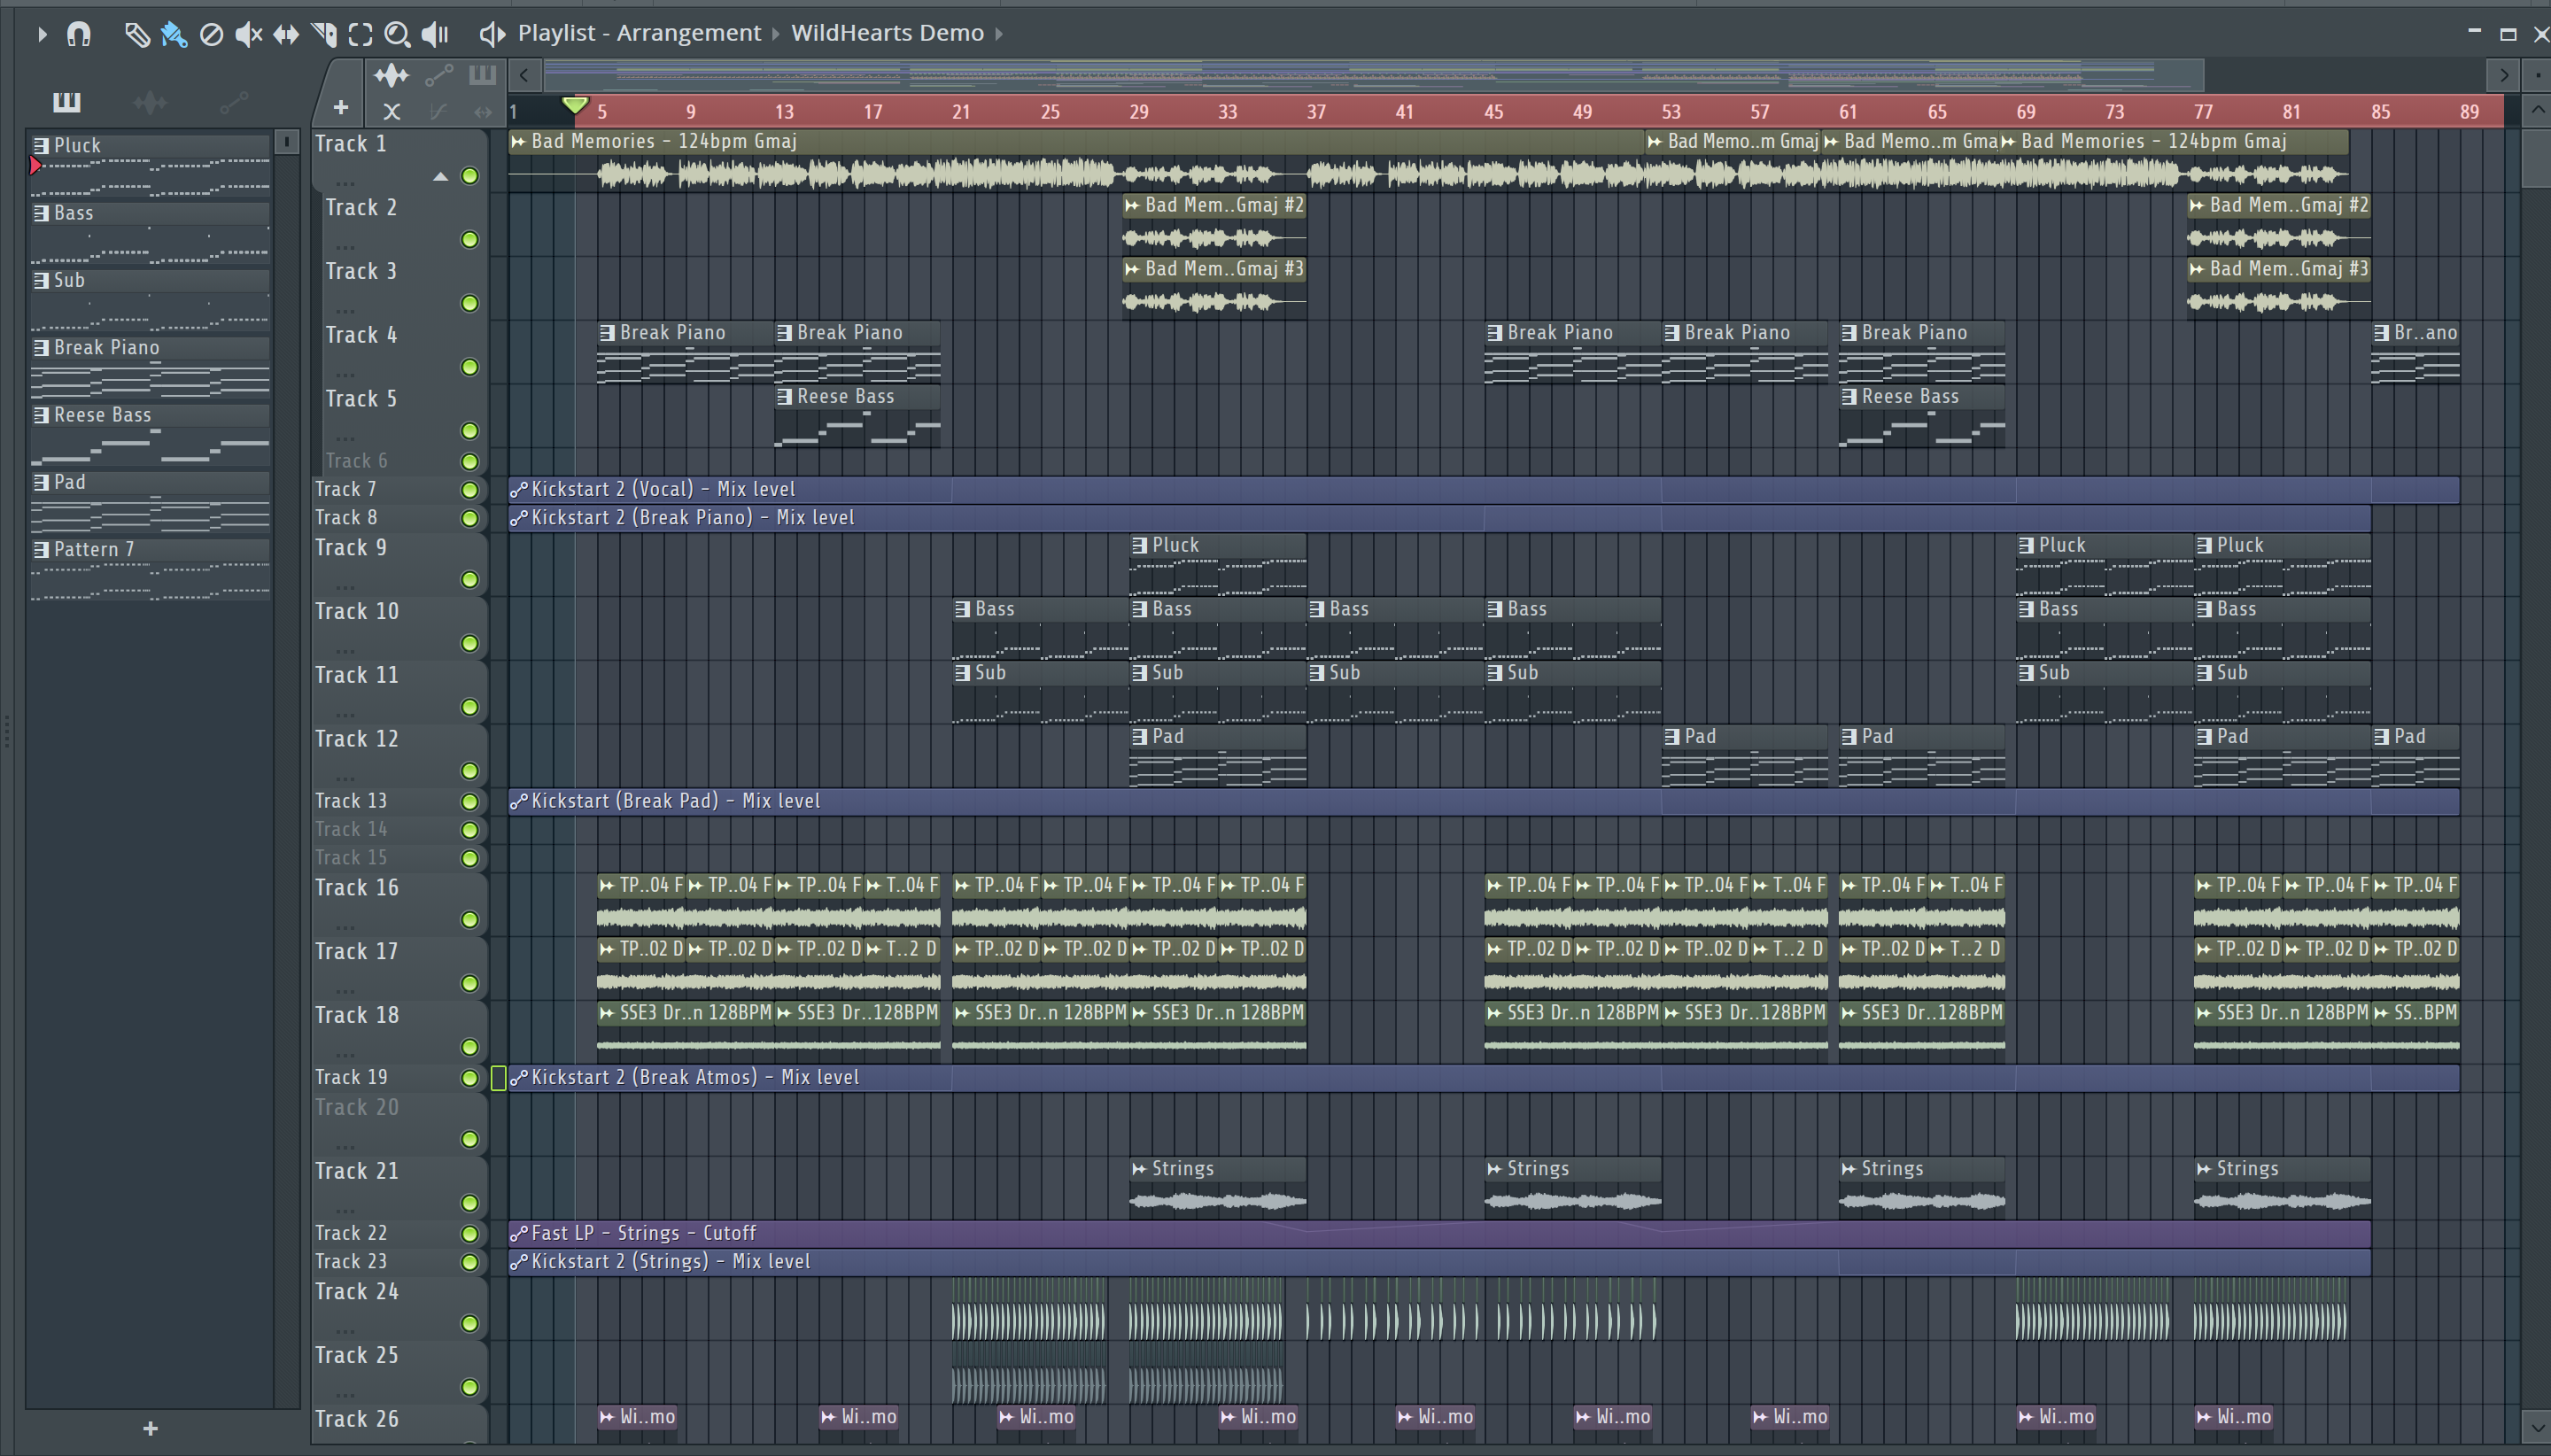Mute Track 22 with green LED
This screenshot has width=2551, height=1456.
(x=469, y=1234)
